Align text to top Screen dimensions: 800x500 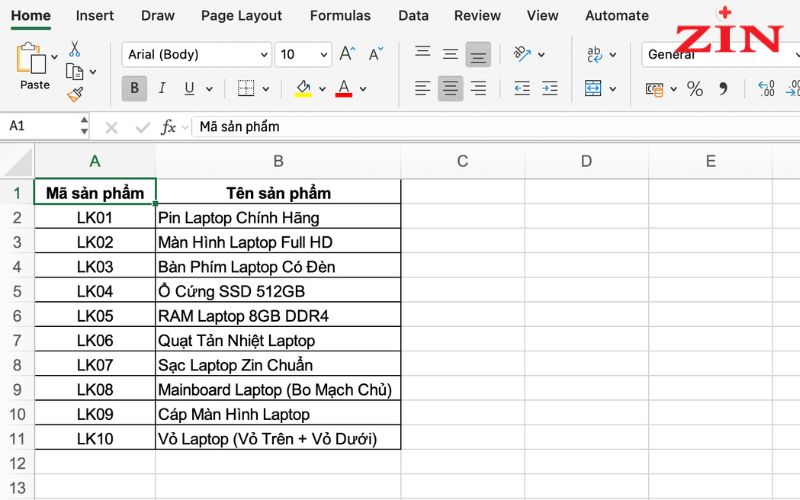tap(422, 52)
